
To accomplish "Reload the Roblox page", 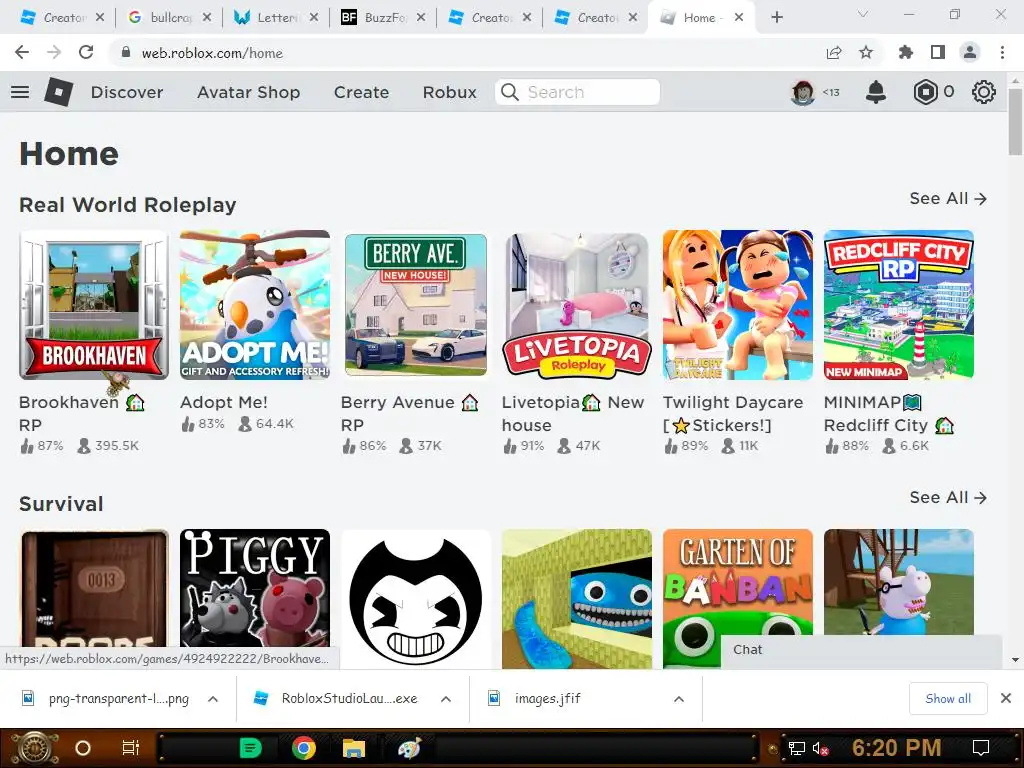I will [86, 52].
